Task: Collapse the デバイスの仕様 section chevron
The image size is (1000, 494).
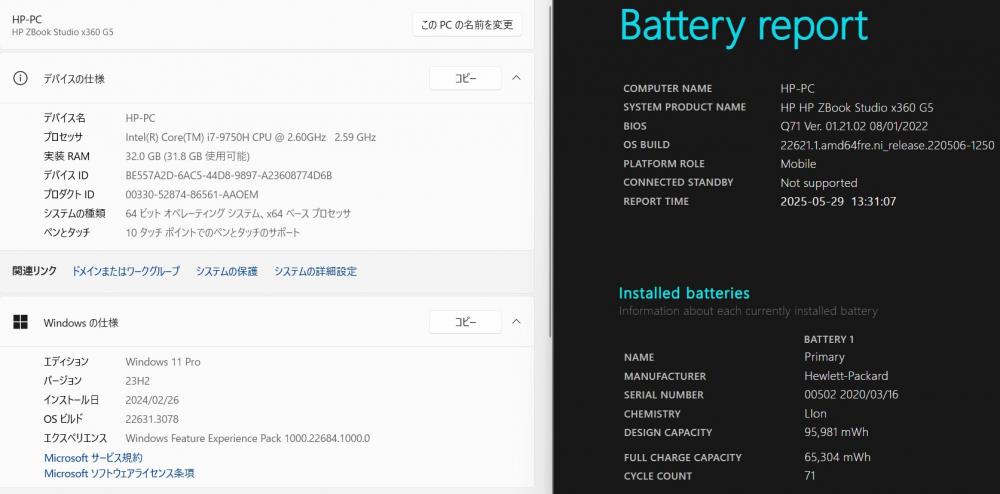Action: [x=517, y=78]
